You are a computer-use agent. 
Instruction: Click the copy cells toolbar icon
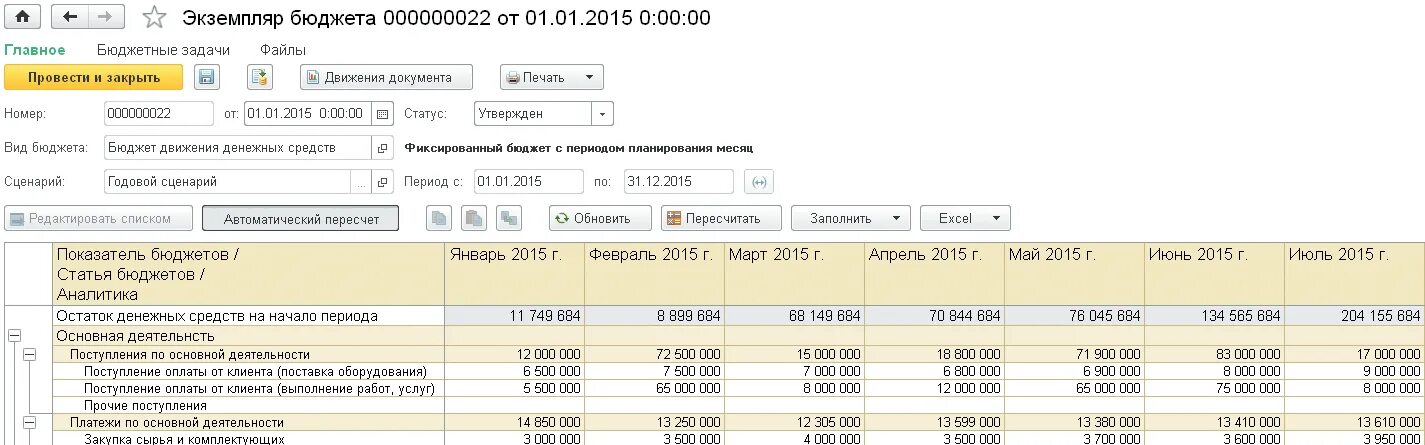(x=439, y=218)
